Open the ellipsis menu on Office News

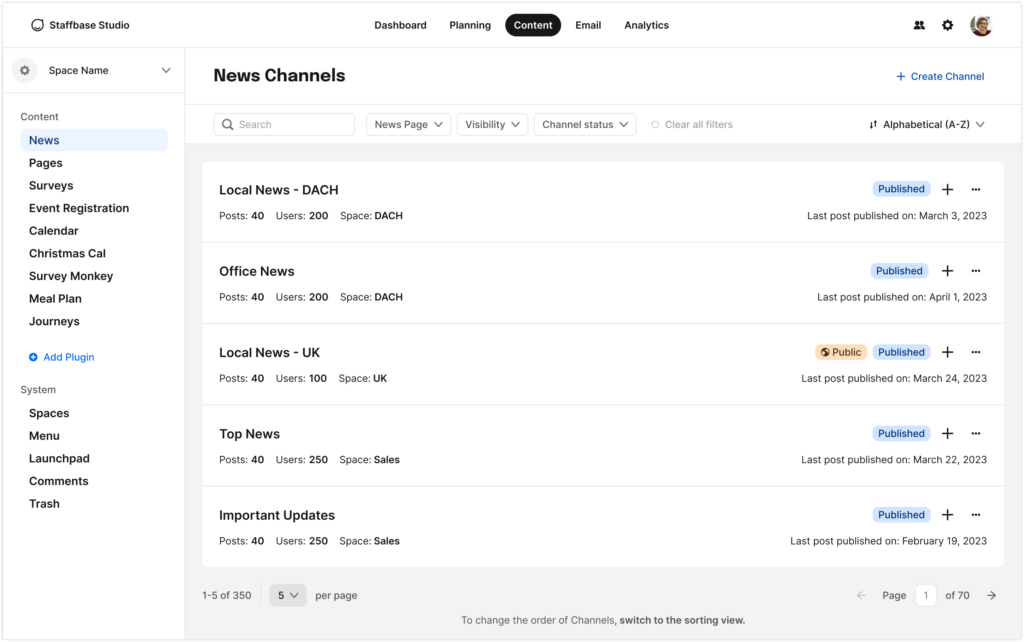pyautogui.click(x=975, y=270)
